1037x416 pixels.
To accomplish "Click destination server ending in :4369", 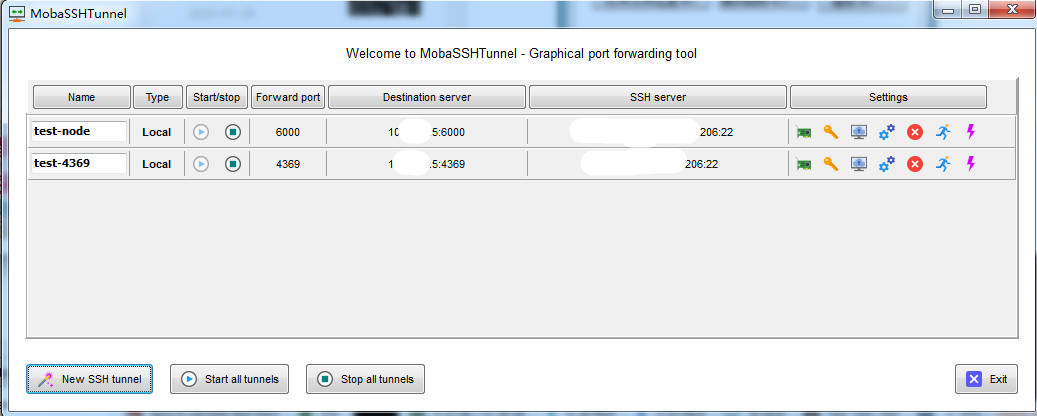I will (x=427, y=164).
